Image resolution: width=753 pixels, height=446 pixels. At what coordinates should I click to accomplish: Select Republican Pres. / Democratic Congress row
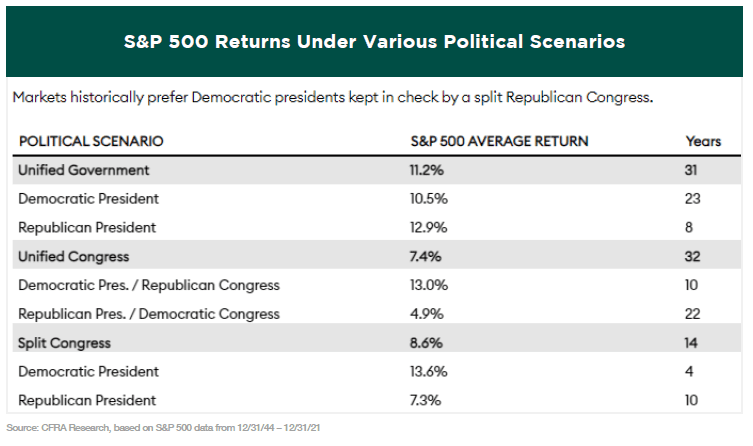pyautogui.click(x=149, y=314)
